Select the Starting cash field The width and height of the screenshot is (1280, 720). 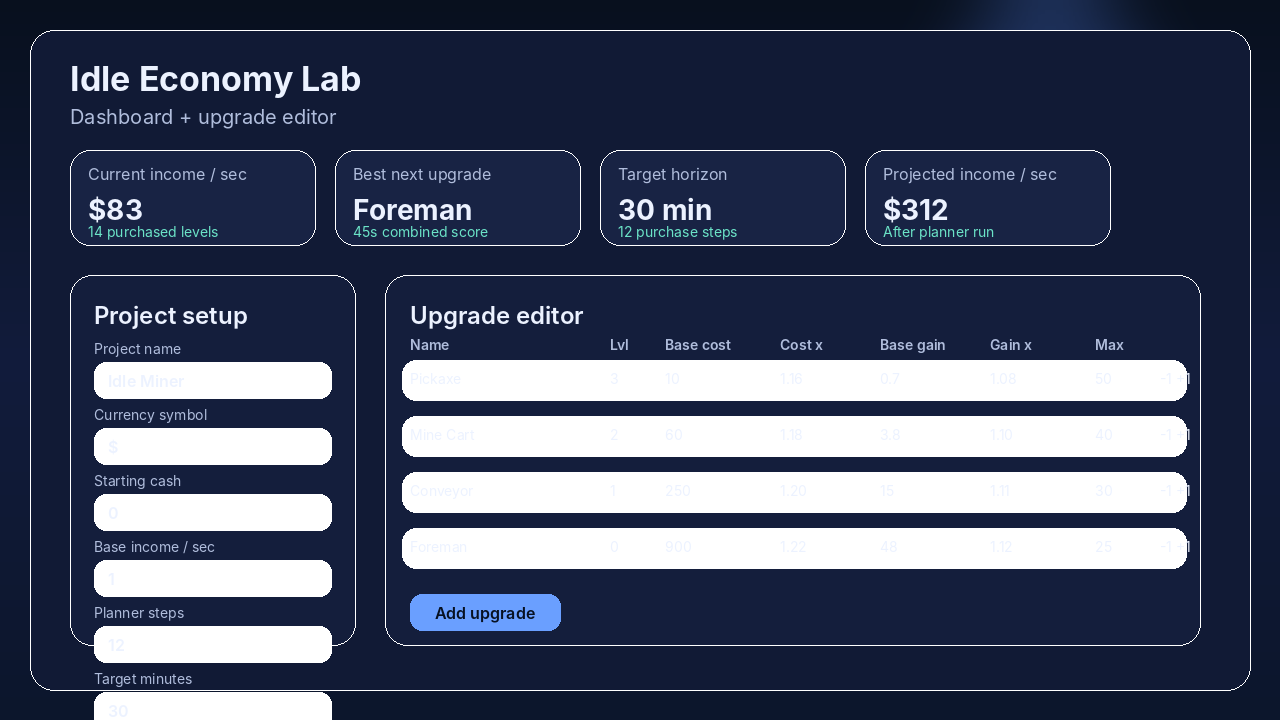point(213,513)
